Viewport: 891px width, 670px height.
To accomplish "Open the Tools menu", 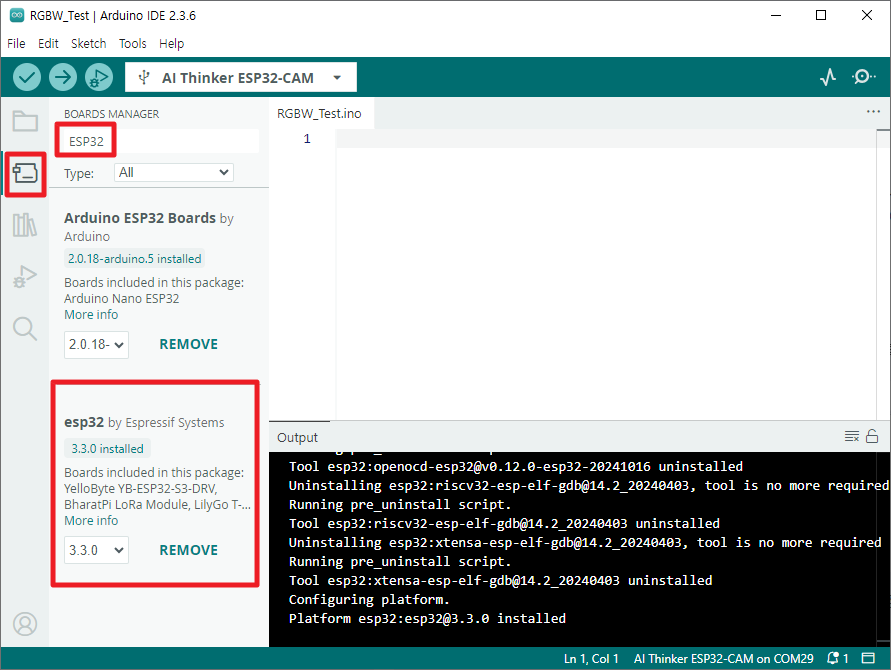I will (x=132, y=43).
